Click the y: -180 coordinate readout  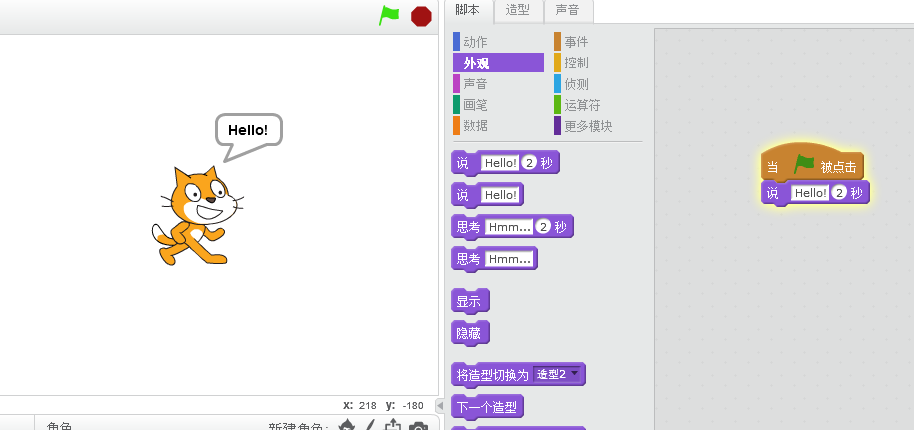click(404, 406)
